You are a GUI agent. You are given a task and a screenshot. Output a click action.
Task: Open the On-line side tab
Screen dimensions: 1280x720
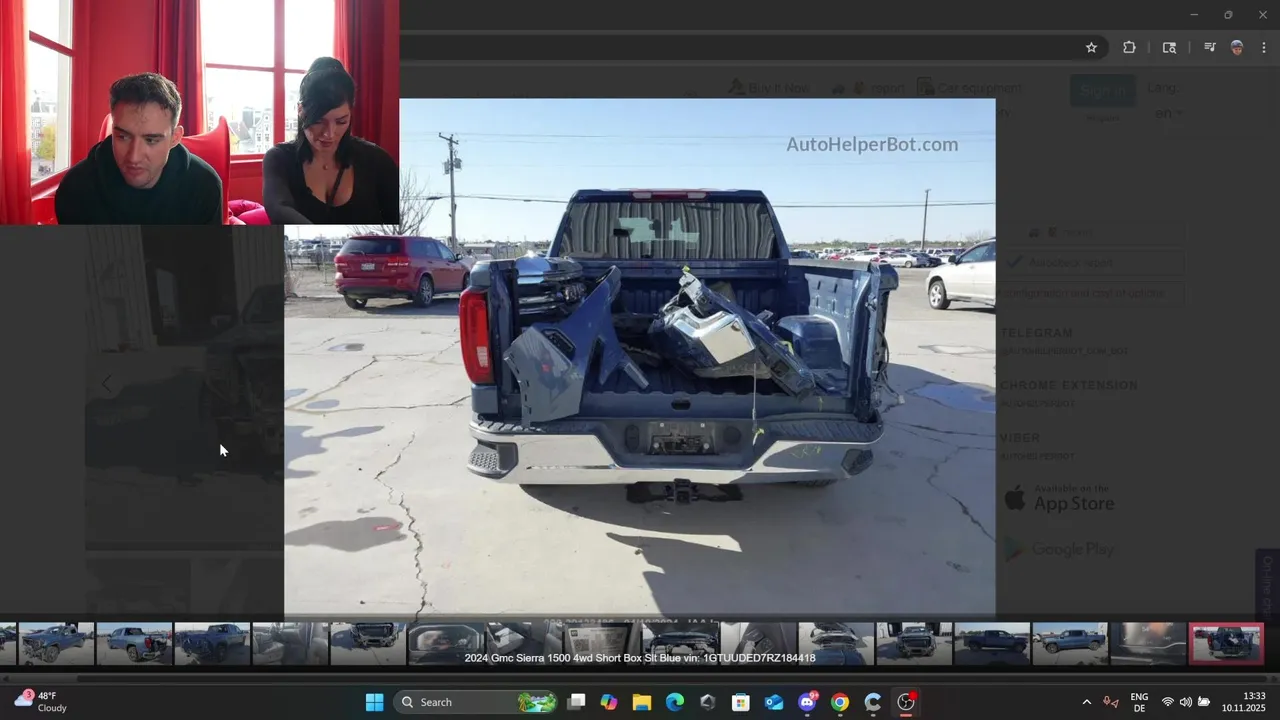point(1268,583)
